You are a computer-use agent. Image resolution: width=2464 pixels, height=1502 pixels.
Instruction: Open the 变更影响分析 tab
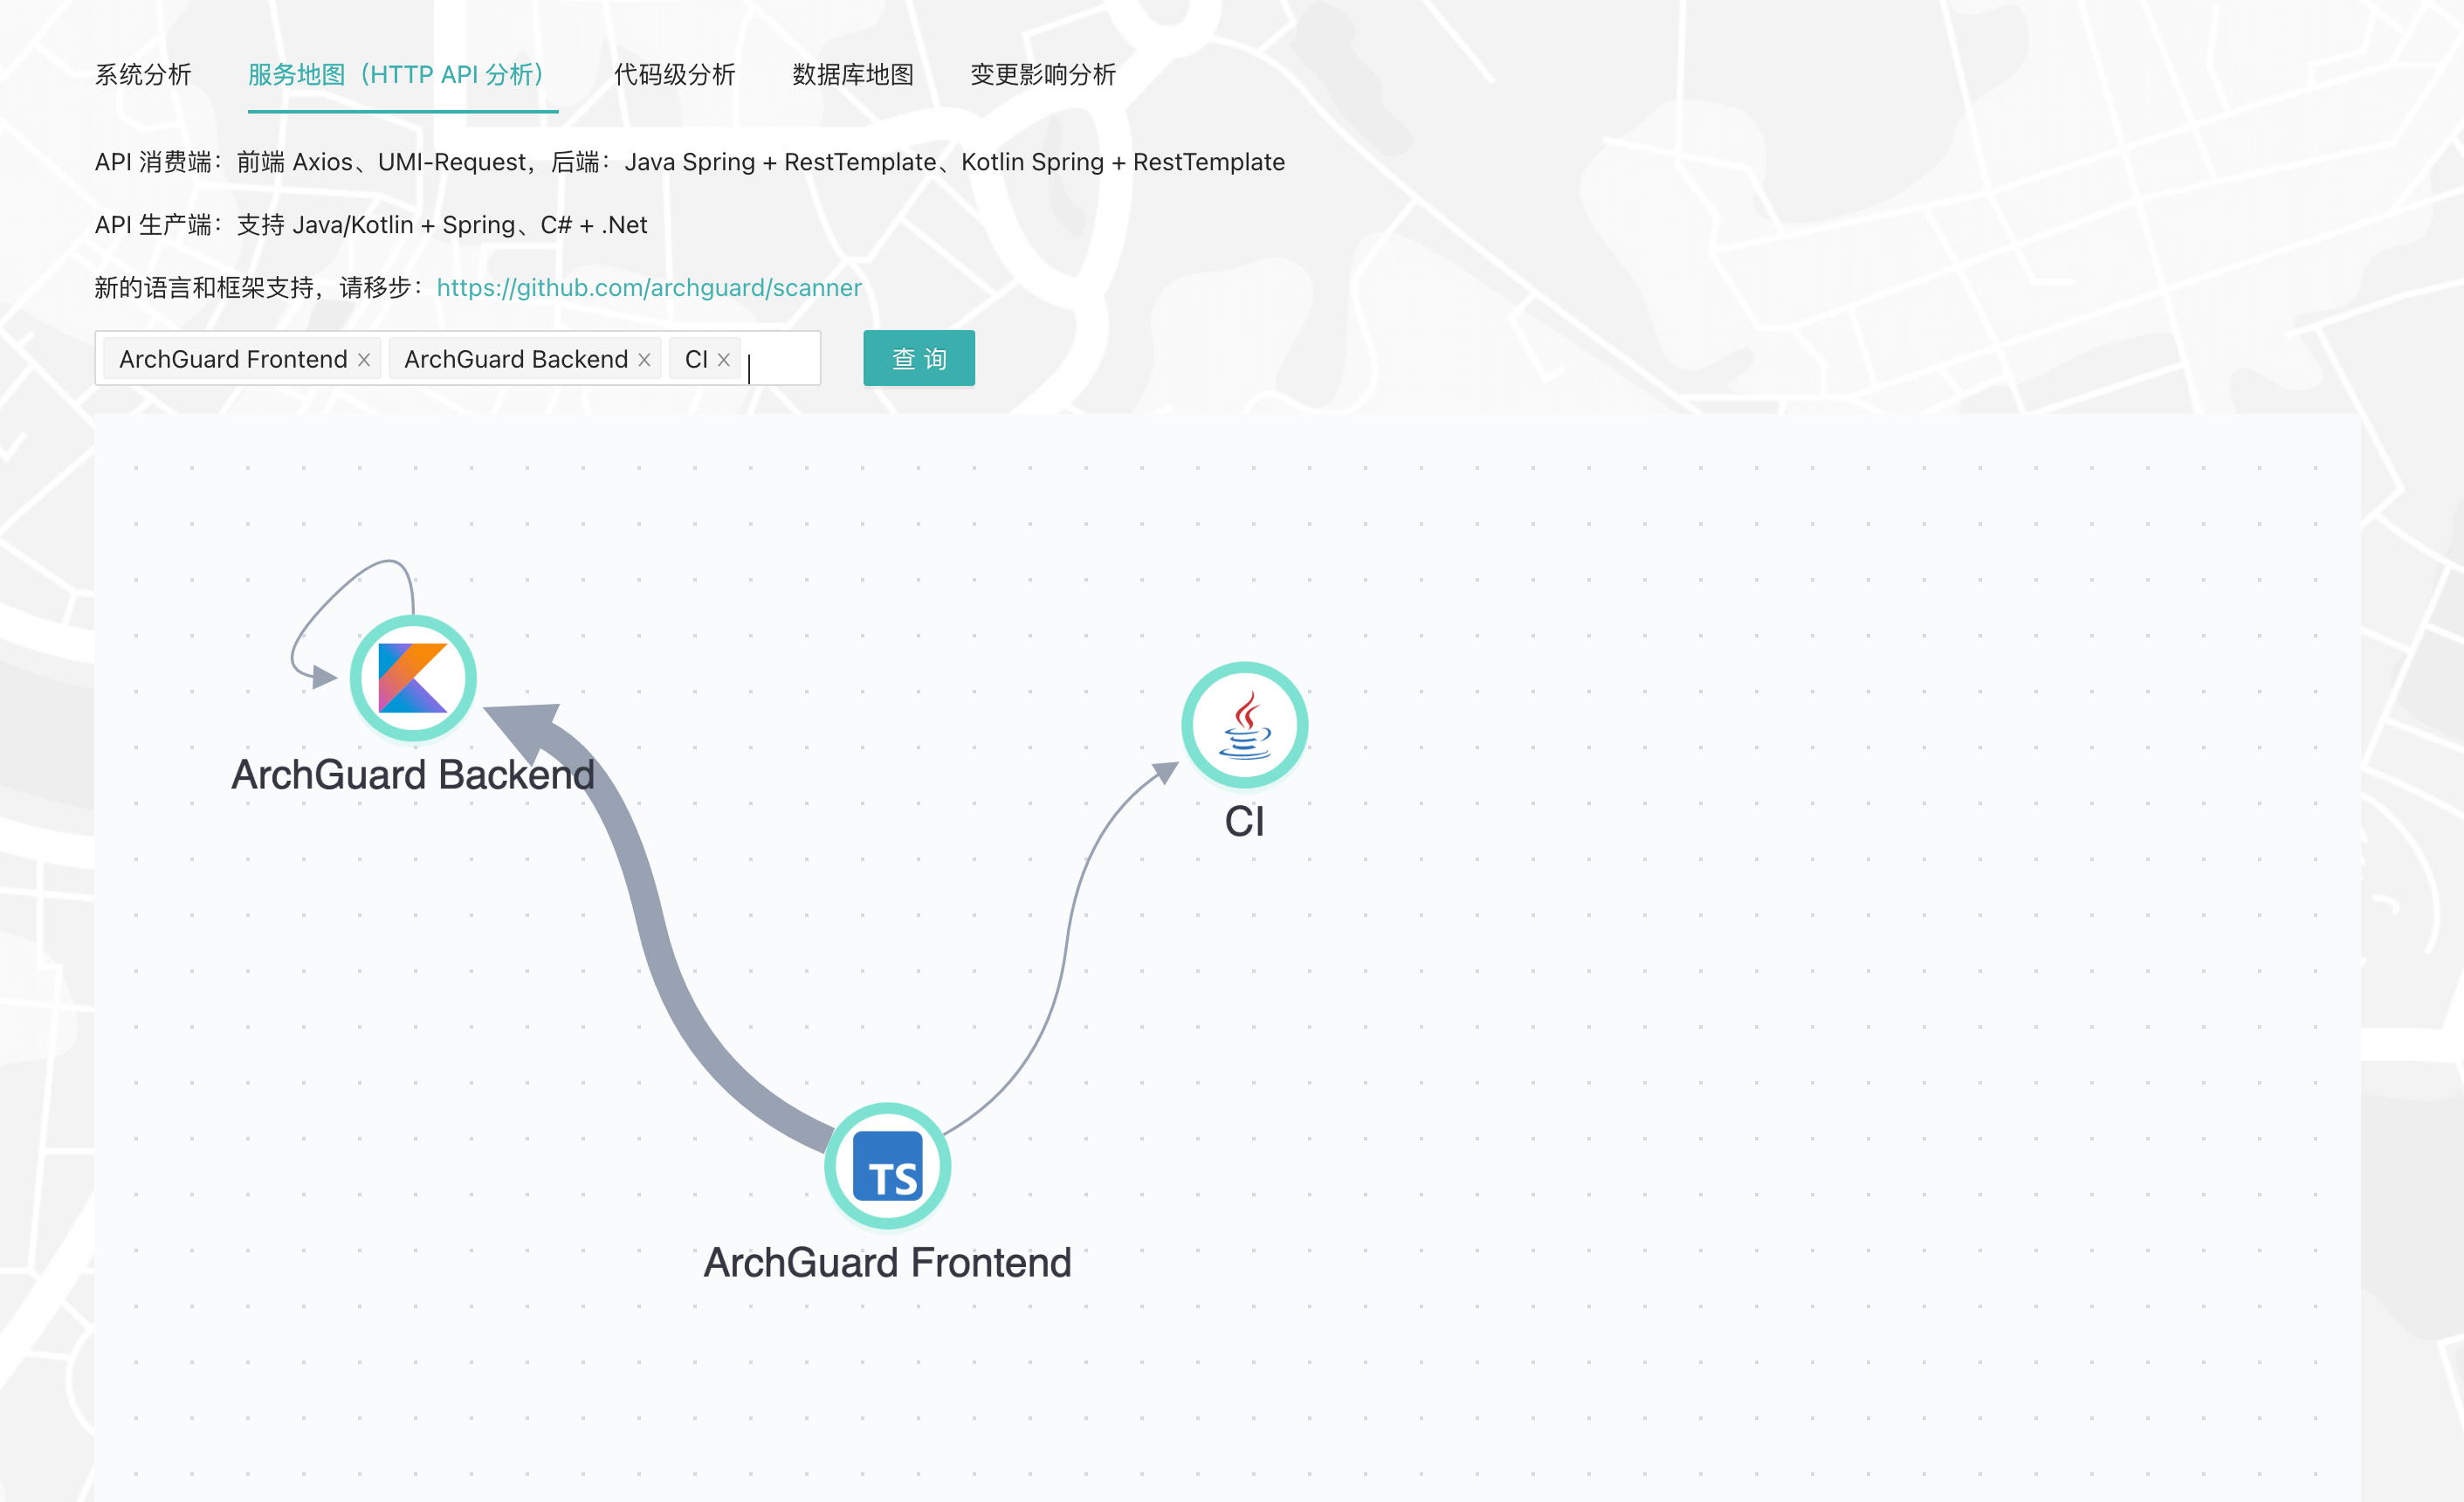pos(1043,75)
